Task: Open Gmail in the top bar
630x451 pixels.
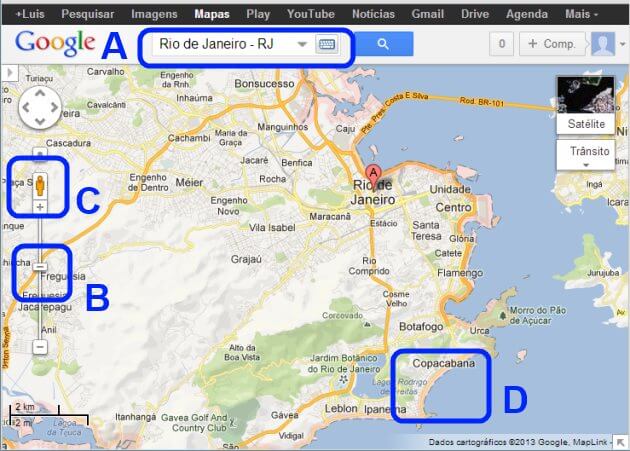Action: pyautogui.click(x=428, y=14)
